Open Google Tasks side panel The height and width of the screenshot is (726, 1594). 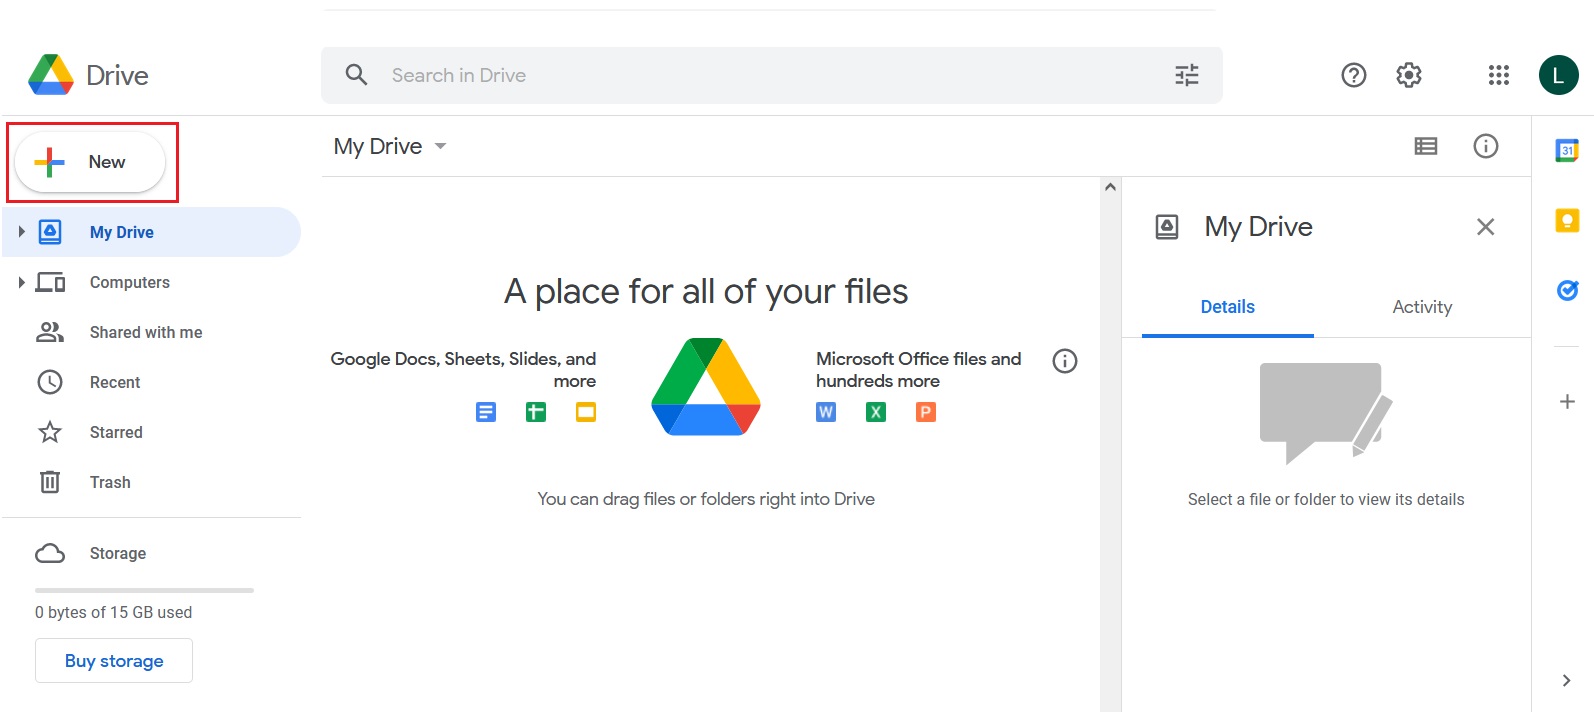click(1567, 290)
